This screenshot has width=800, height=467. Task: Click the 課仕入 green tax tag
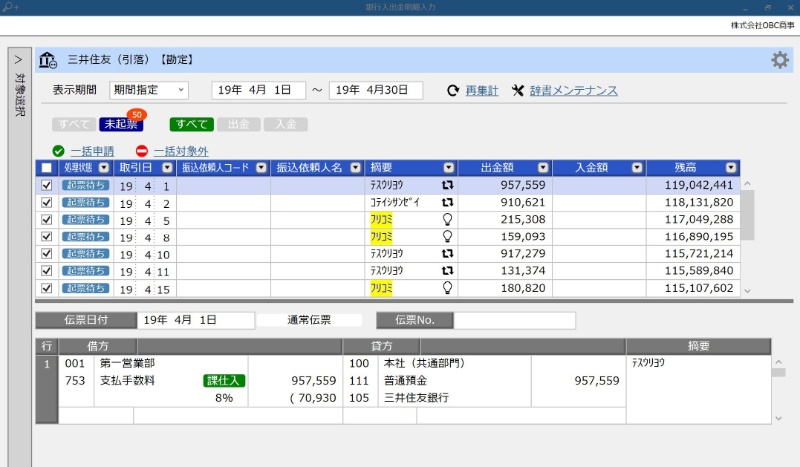tap(224, 381)
